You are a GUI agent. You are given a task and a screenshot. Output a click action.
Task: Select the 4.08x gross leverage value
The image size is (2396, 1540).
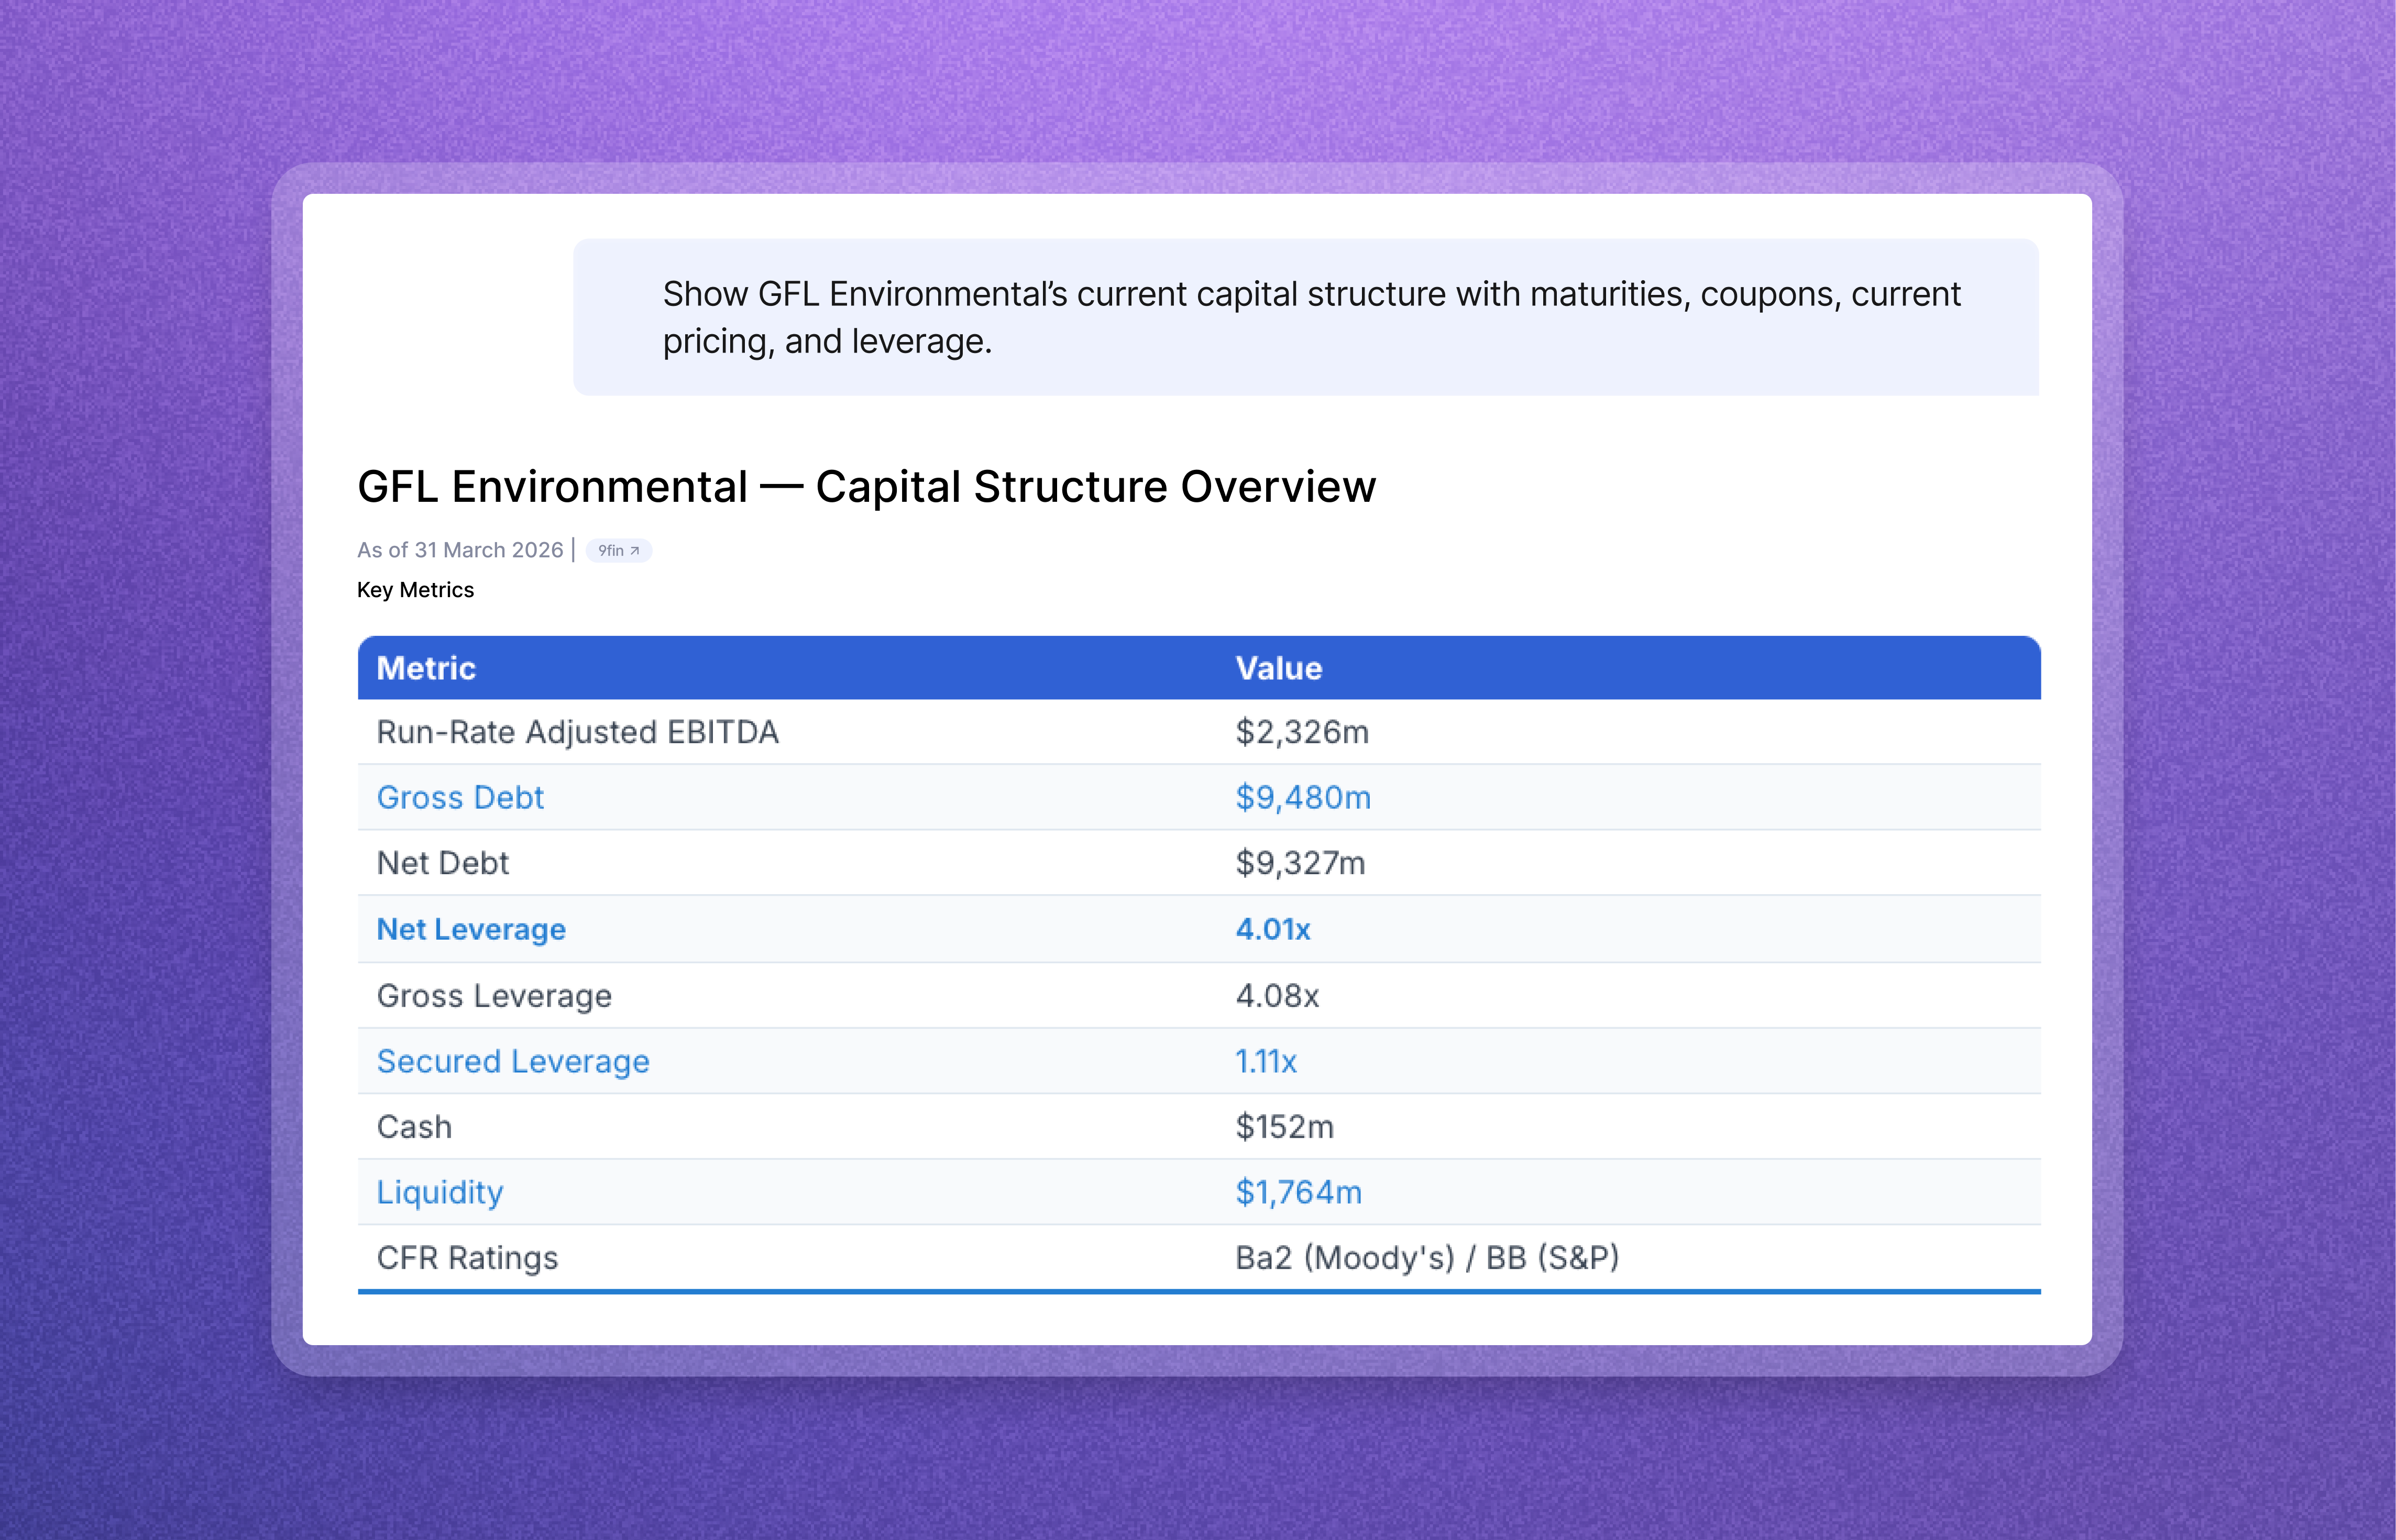pyautogui.click(x=1277, y=996)
